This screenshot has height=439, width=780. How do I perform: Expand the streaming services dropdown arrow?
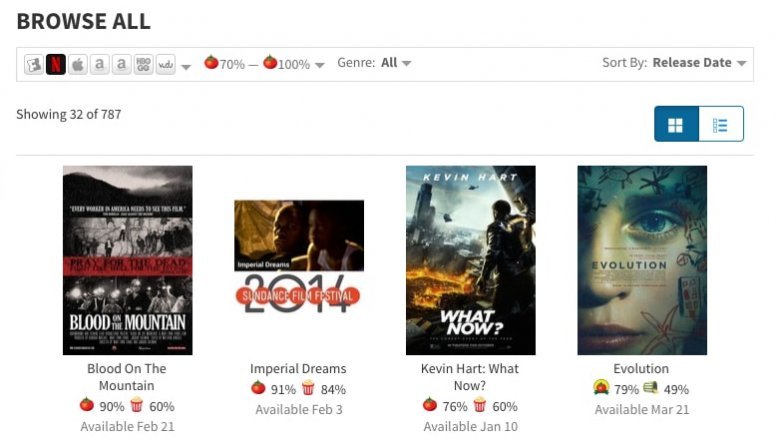pyautogui.click(x=186, y=67)
